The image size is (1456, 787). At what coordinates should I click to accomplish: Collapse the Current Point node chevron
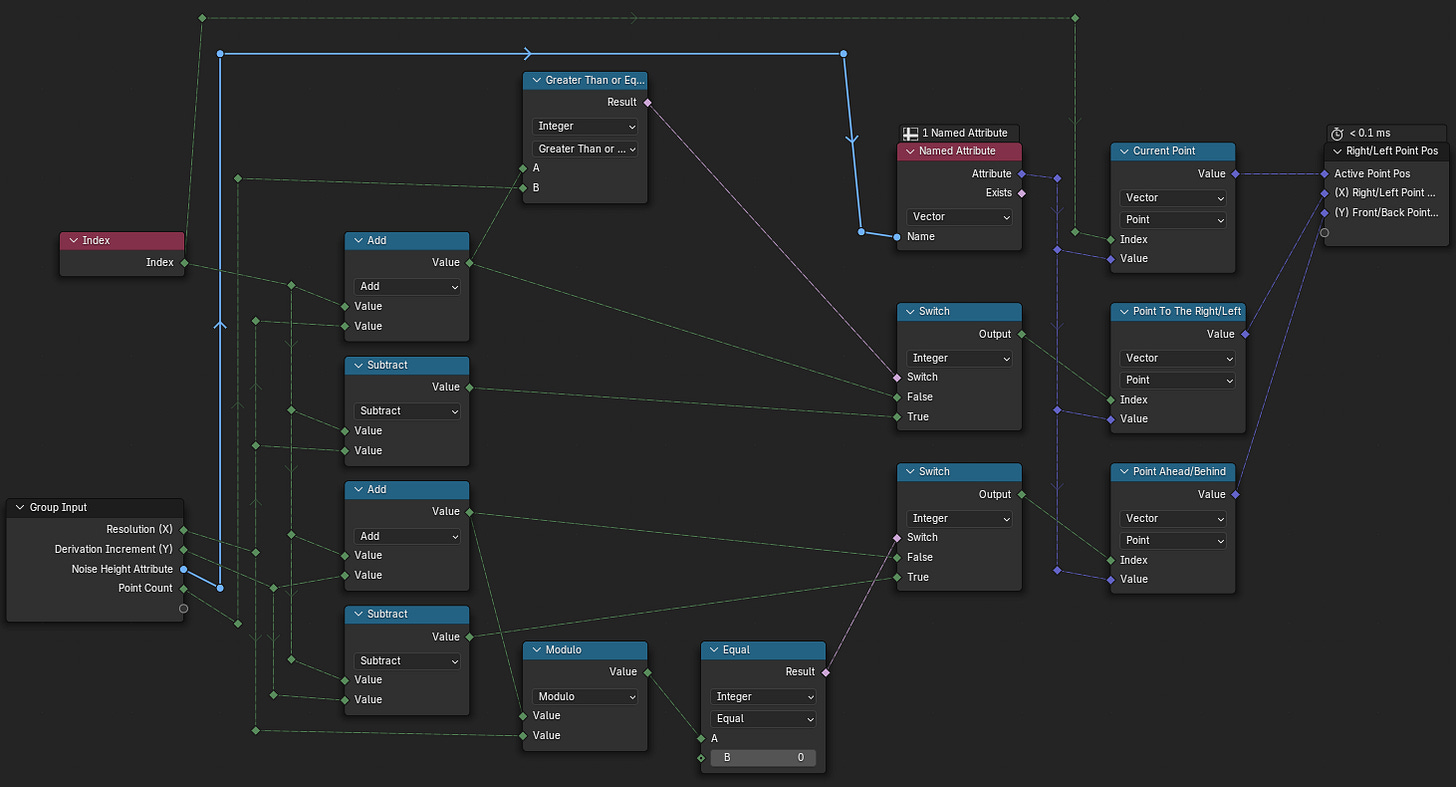(x=1124, y=151)
